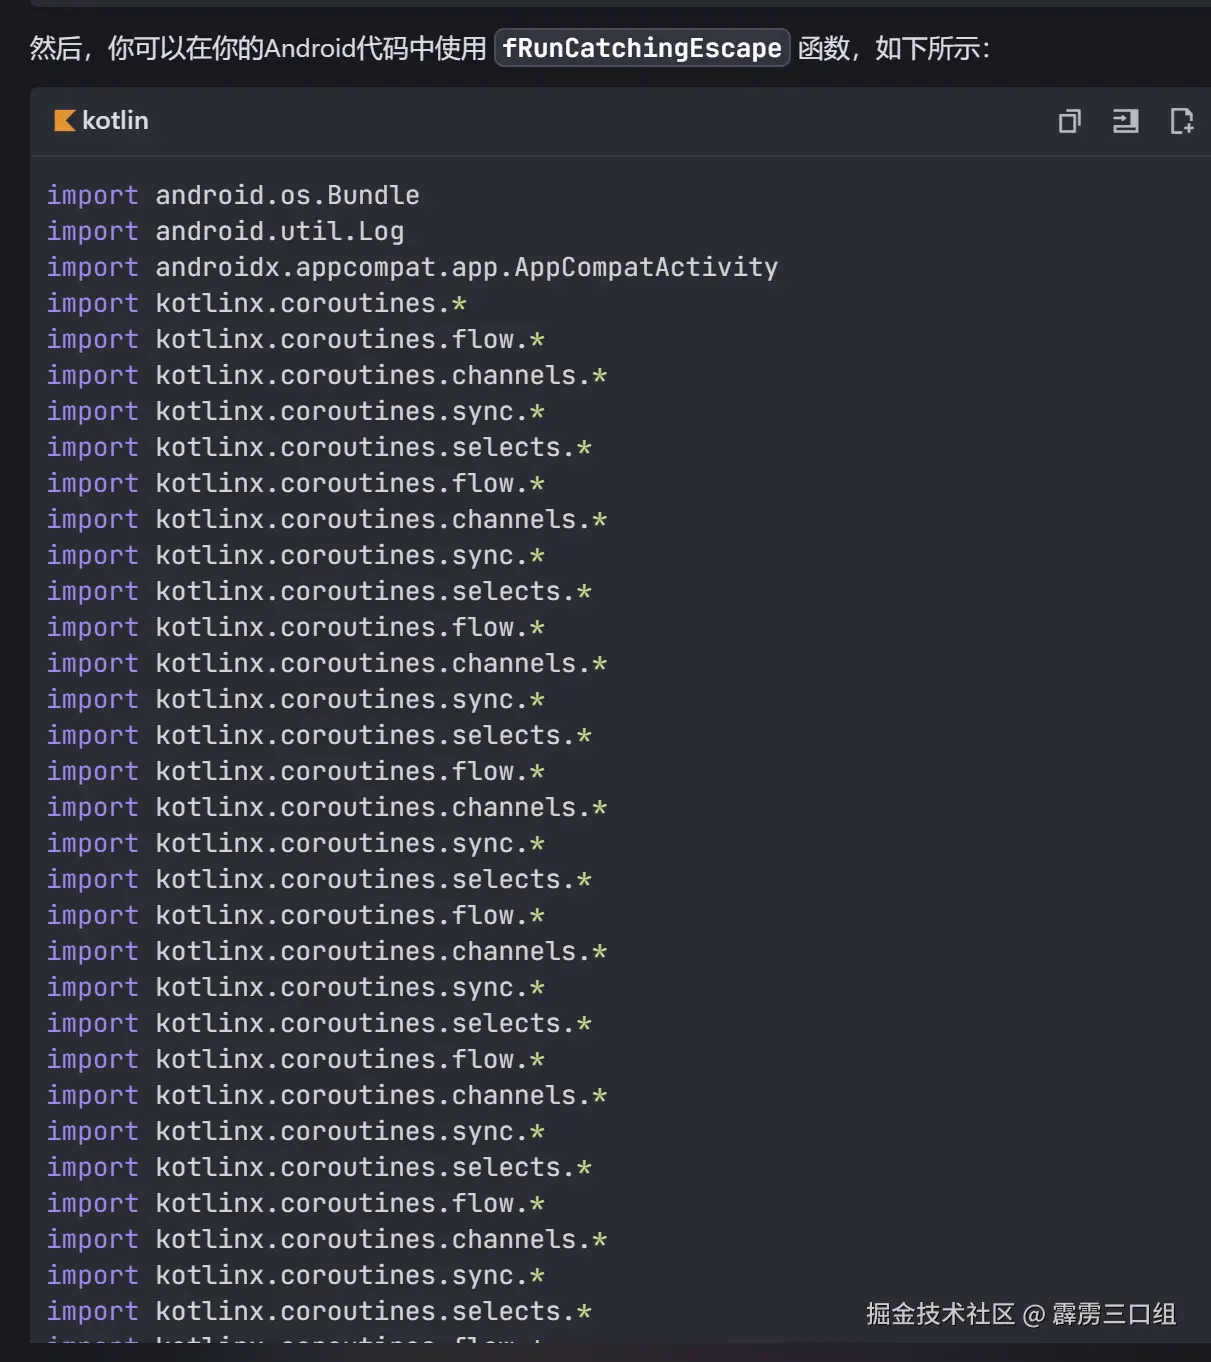This screenshot has height=1362, width=1211.
Task: Click the first kotlinx.coroutines.flow import line
Action: point(295,339)
